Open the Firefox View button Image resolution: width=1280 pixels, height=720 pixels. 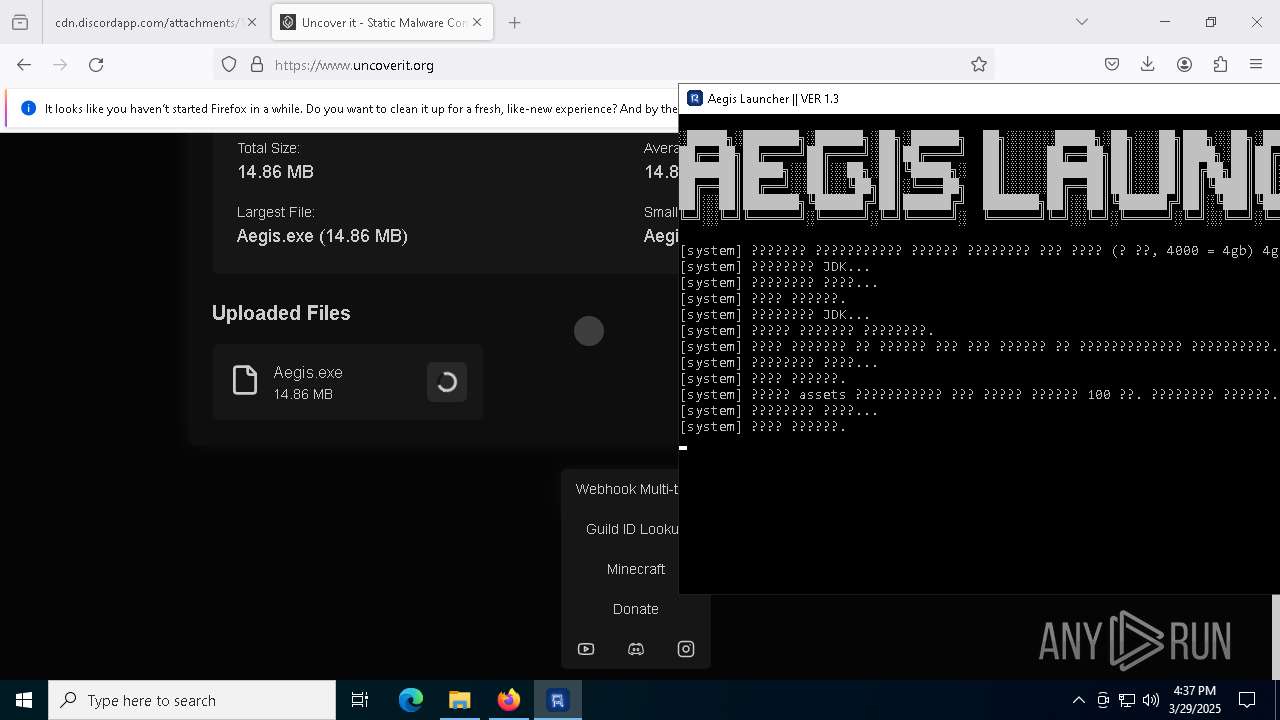20,22
